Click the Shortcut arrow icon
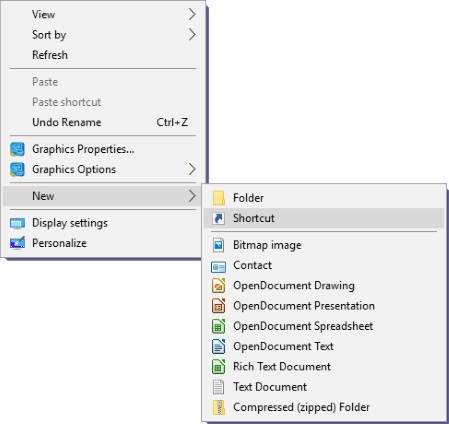 point(219,218)
